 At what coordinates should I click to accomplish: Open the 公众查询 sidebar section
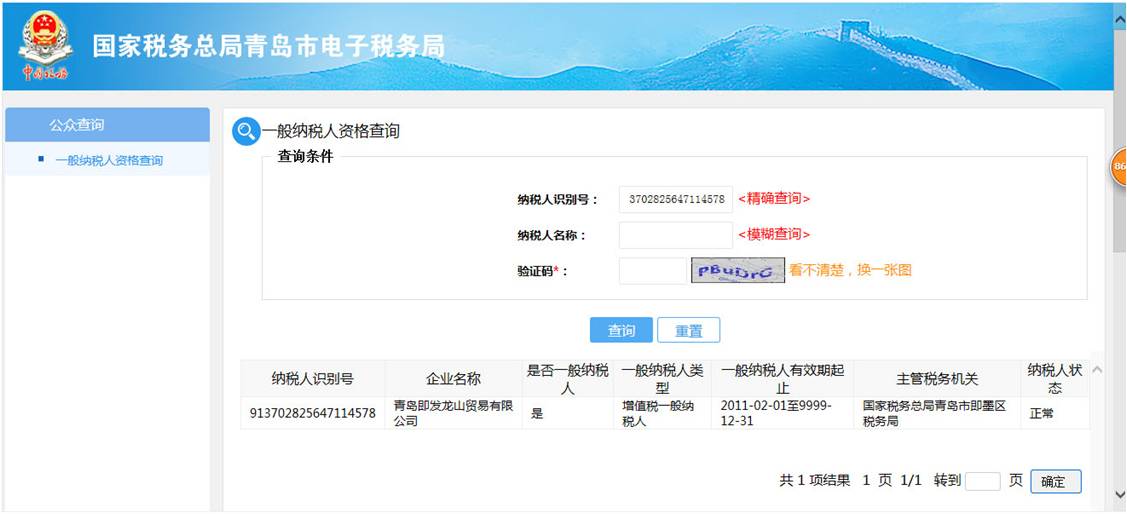(x=107, y=125)
